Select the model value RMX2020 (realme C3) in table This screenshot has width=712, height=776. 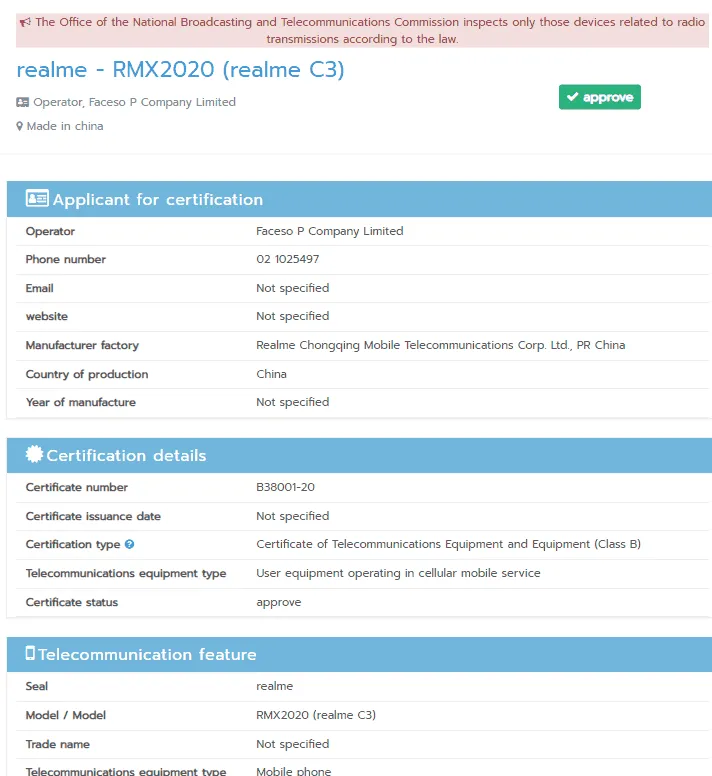[316, 715]
